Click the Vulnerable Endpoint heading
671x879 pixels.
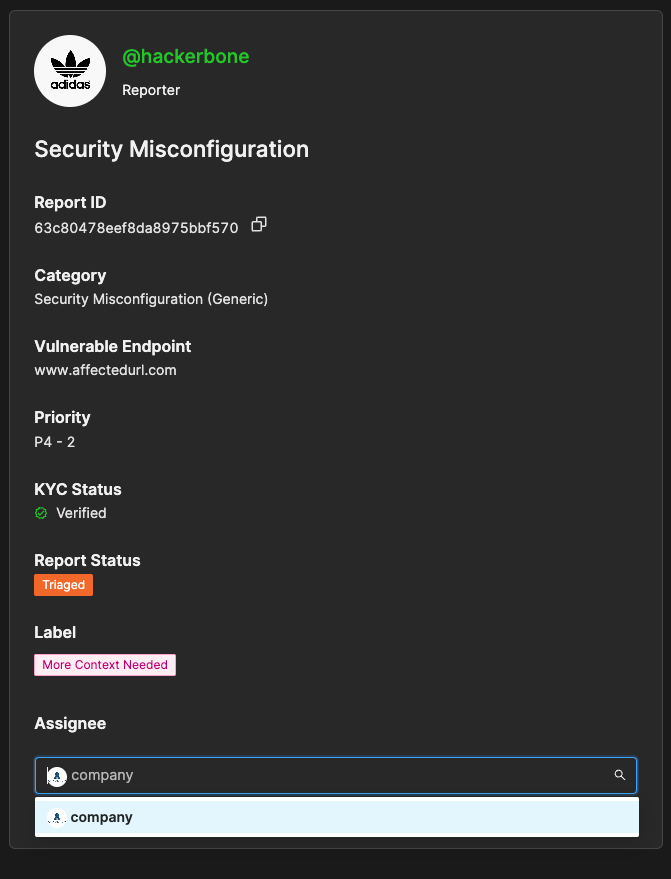[112, 346]
